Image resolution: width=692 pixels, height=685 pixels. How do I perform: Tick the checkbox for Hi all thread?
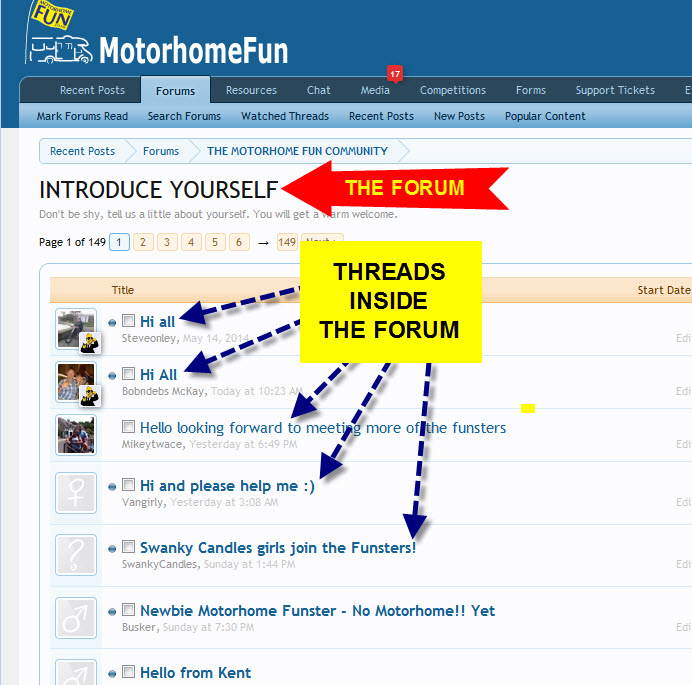click(x=128, y=320)
